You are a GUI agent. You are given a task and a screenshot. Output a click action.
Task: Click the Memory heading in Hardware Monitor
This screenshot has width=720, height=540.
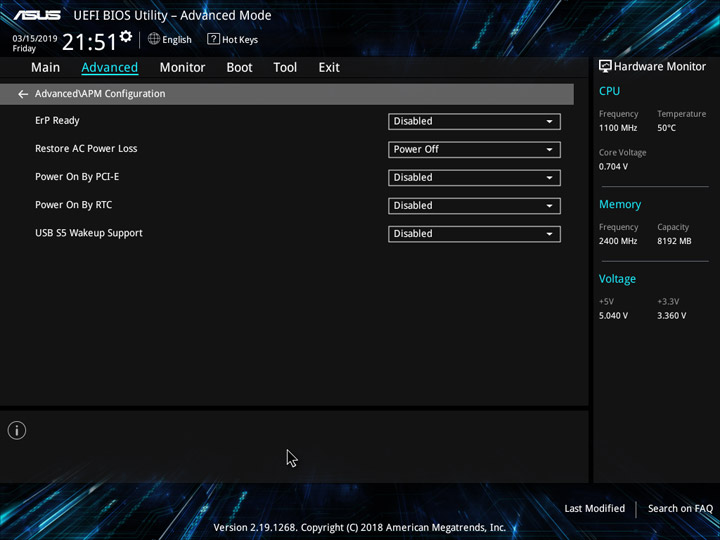click(x=620, y=204)
